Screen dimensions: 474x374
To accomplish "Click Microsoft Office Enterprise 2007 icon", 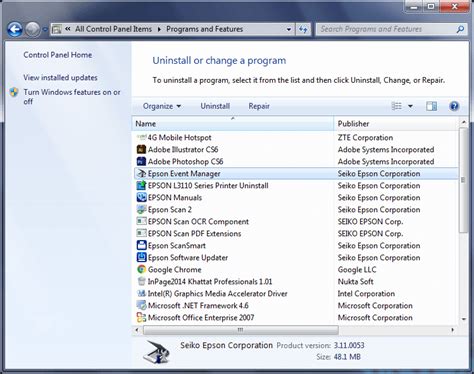I will point(141,317).
